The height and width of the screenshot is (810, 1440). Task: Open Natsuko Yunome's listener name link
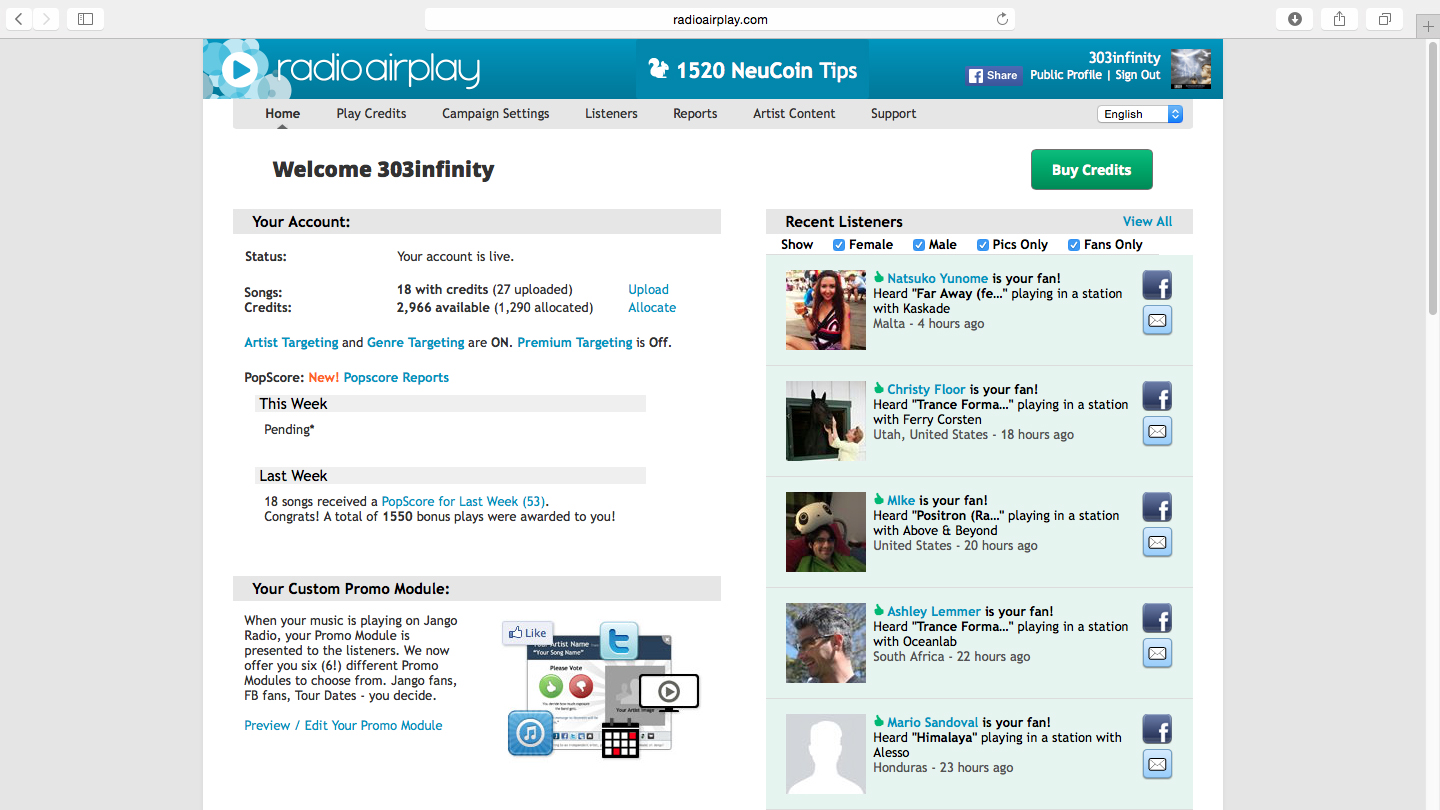937,278
